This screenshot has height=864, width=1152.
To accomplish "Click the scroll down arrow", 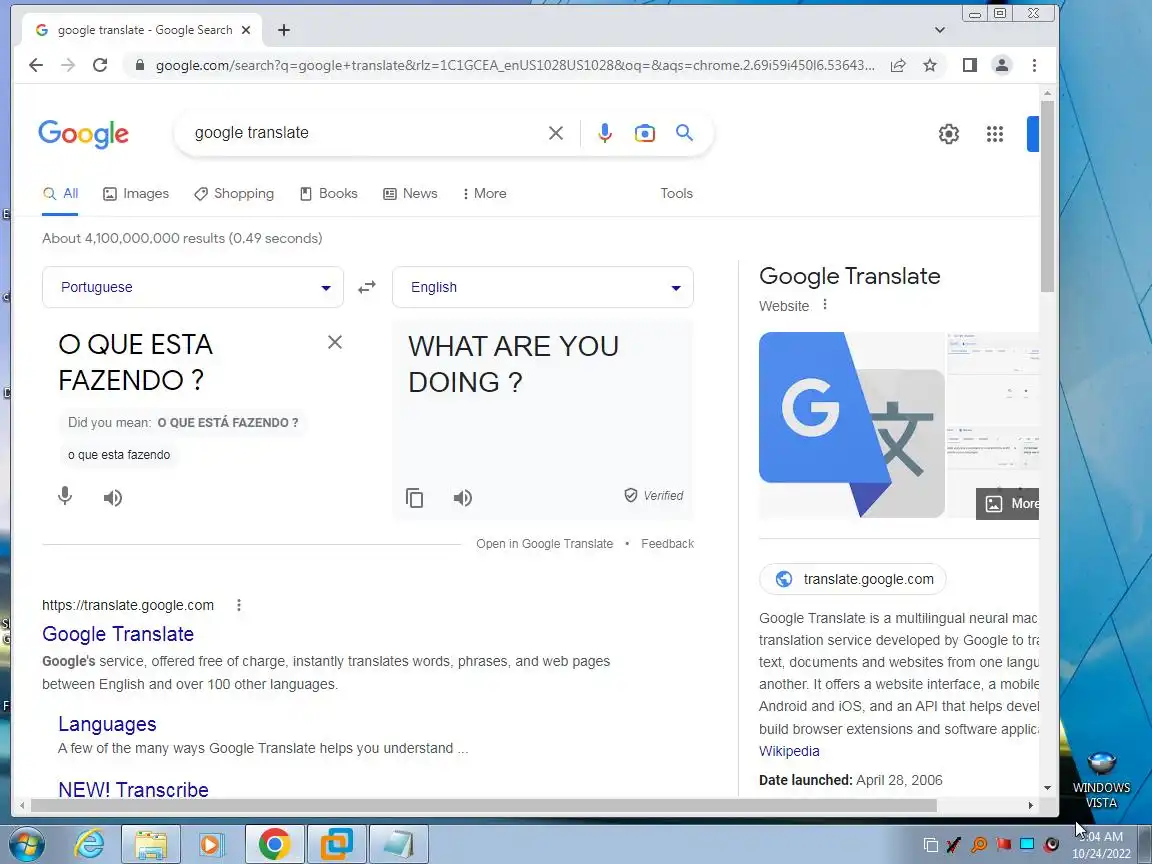I will (1048, 788).
